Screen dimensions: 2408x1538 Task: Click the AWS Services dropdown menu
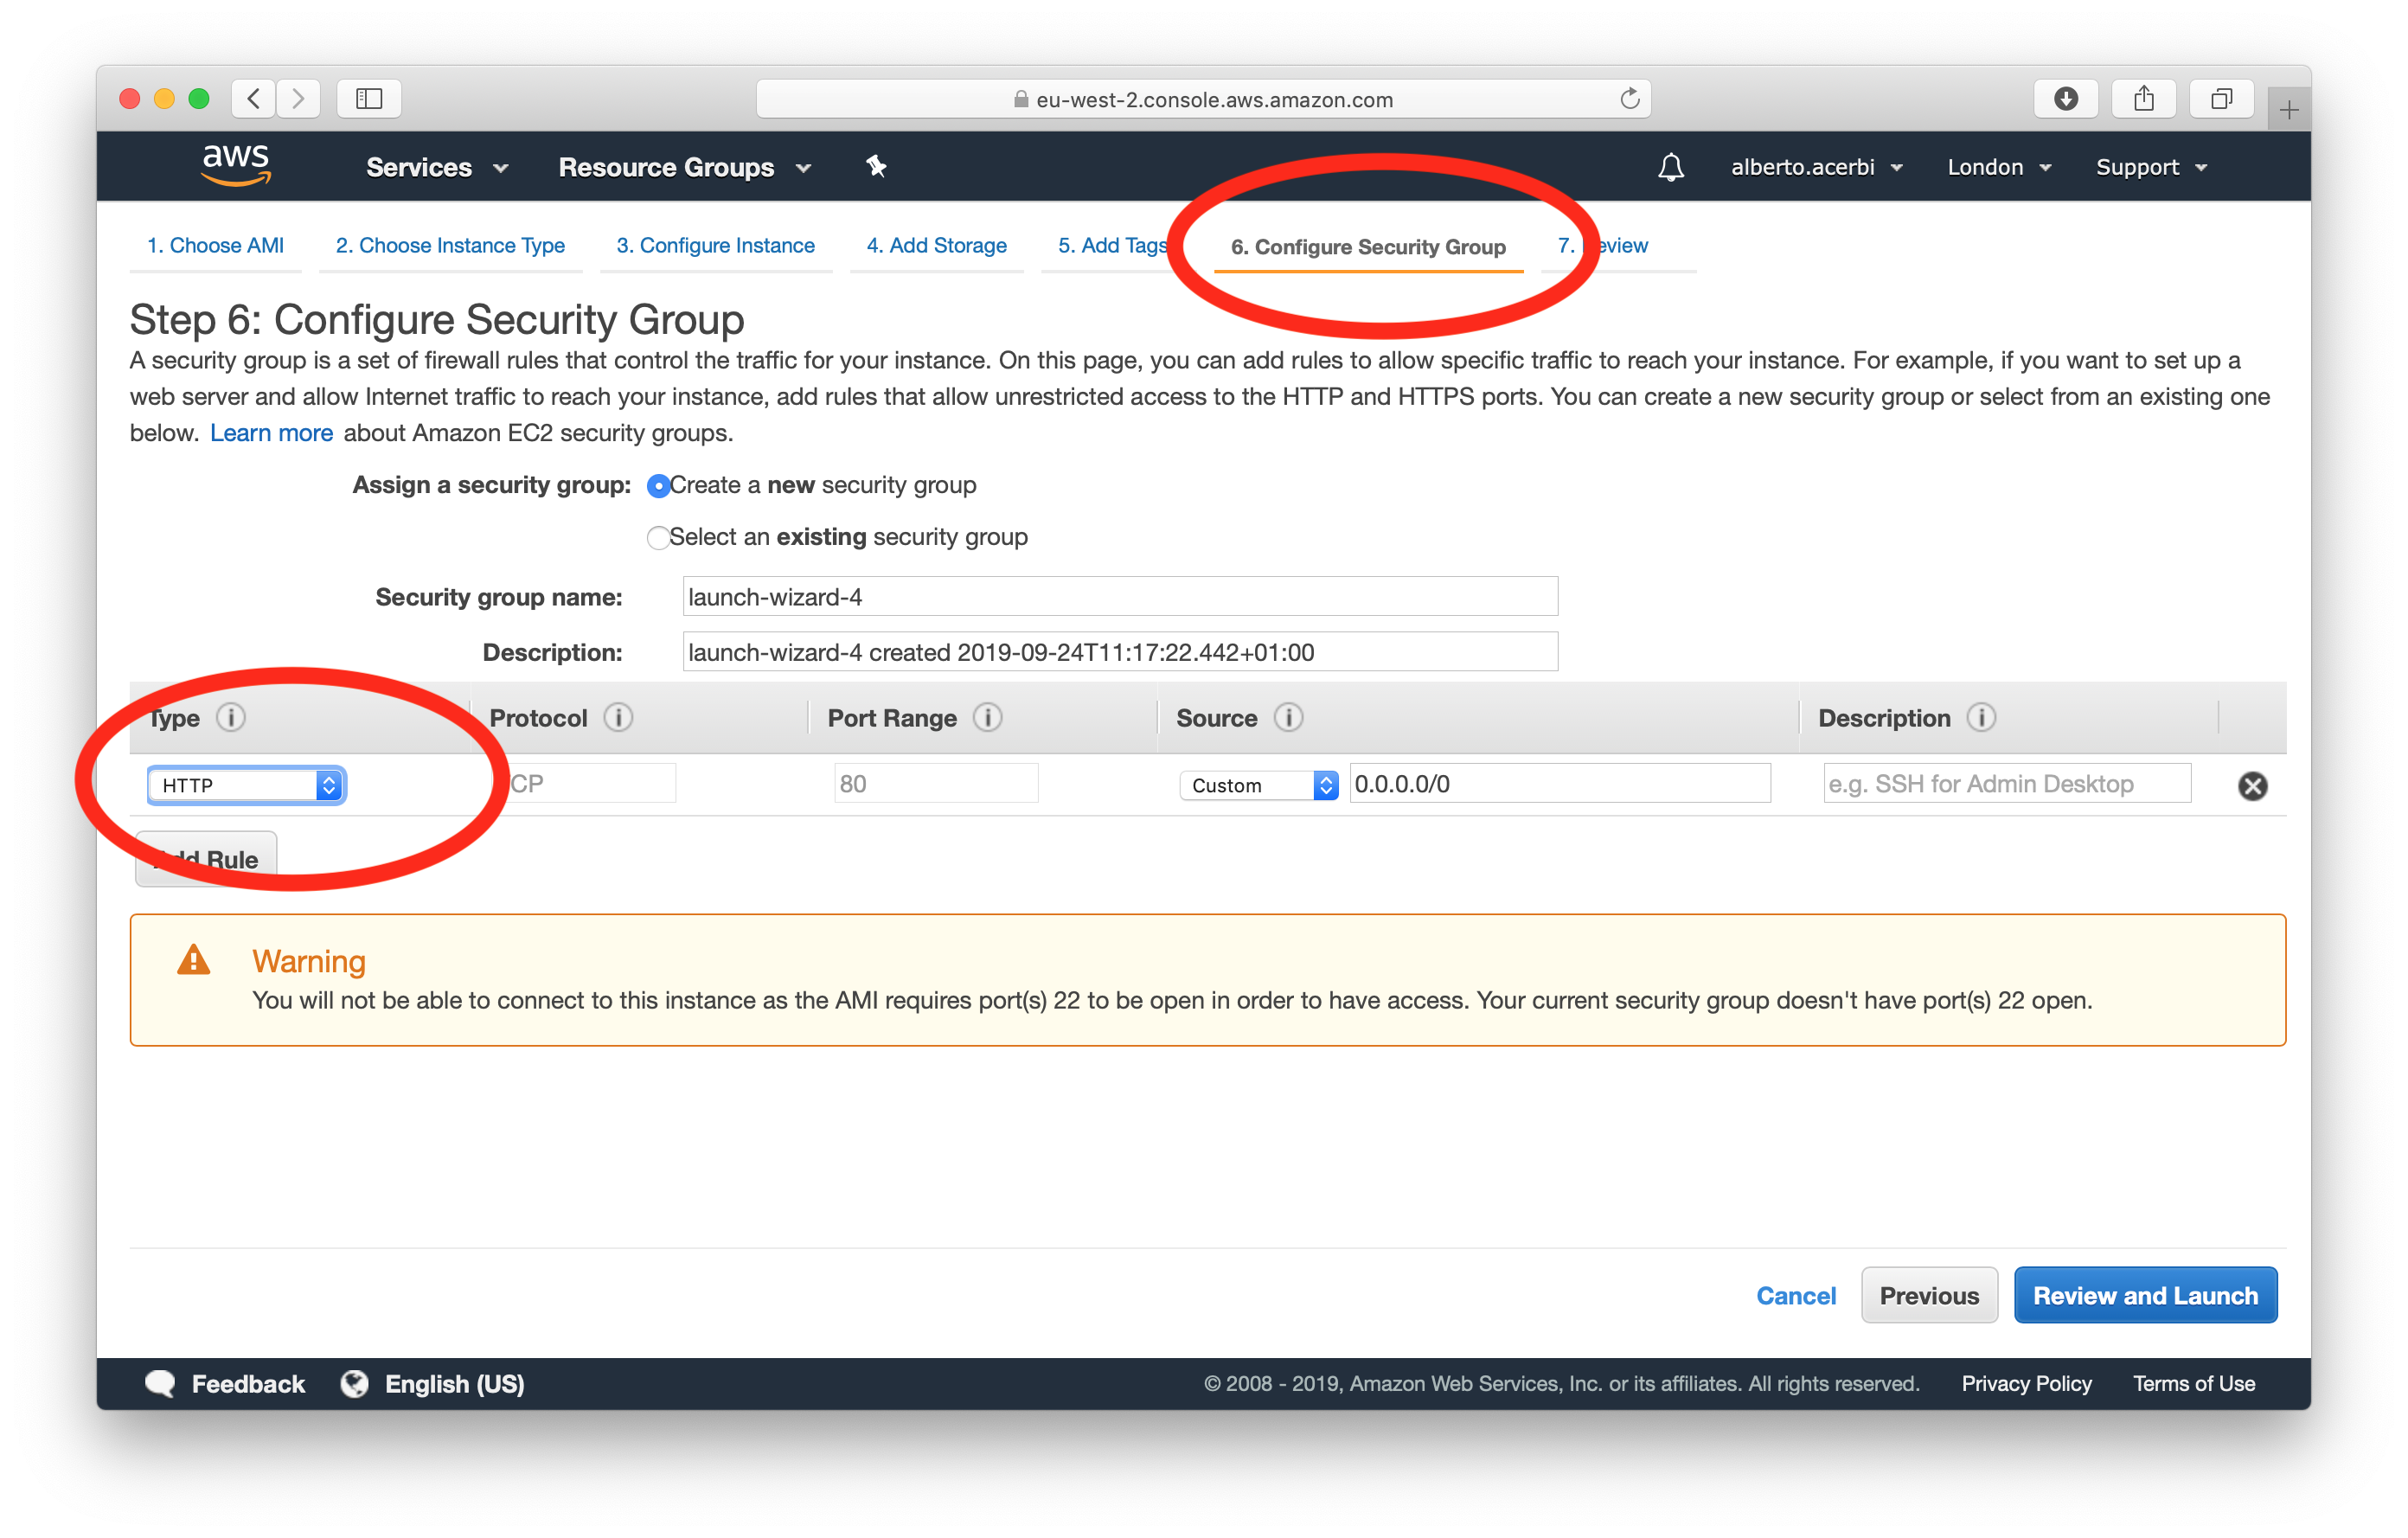(432, 167)
